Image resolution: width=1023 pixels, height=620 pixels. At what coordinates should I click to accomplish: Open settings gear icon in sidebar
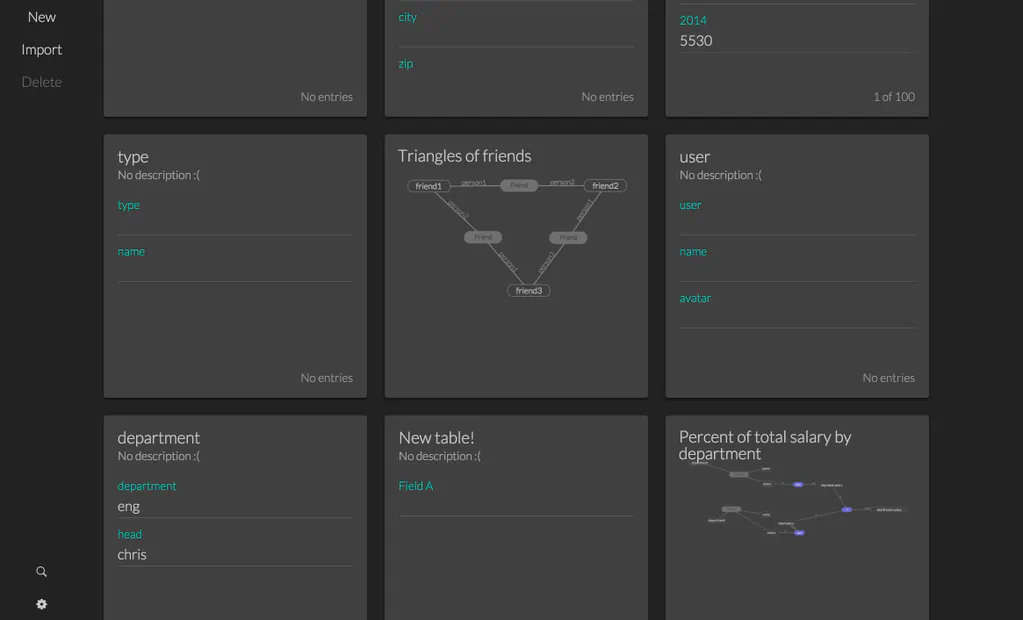tap(41, 604)
